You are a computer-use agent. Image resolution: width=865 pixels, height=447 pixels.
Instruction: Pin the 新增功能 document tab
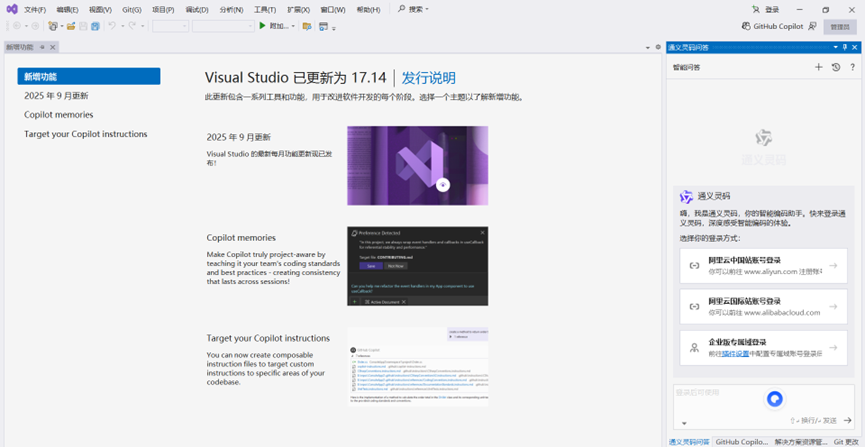[42, 47]
